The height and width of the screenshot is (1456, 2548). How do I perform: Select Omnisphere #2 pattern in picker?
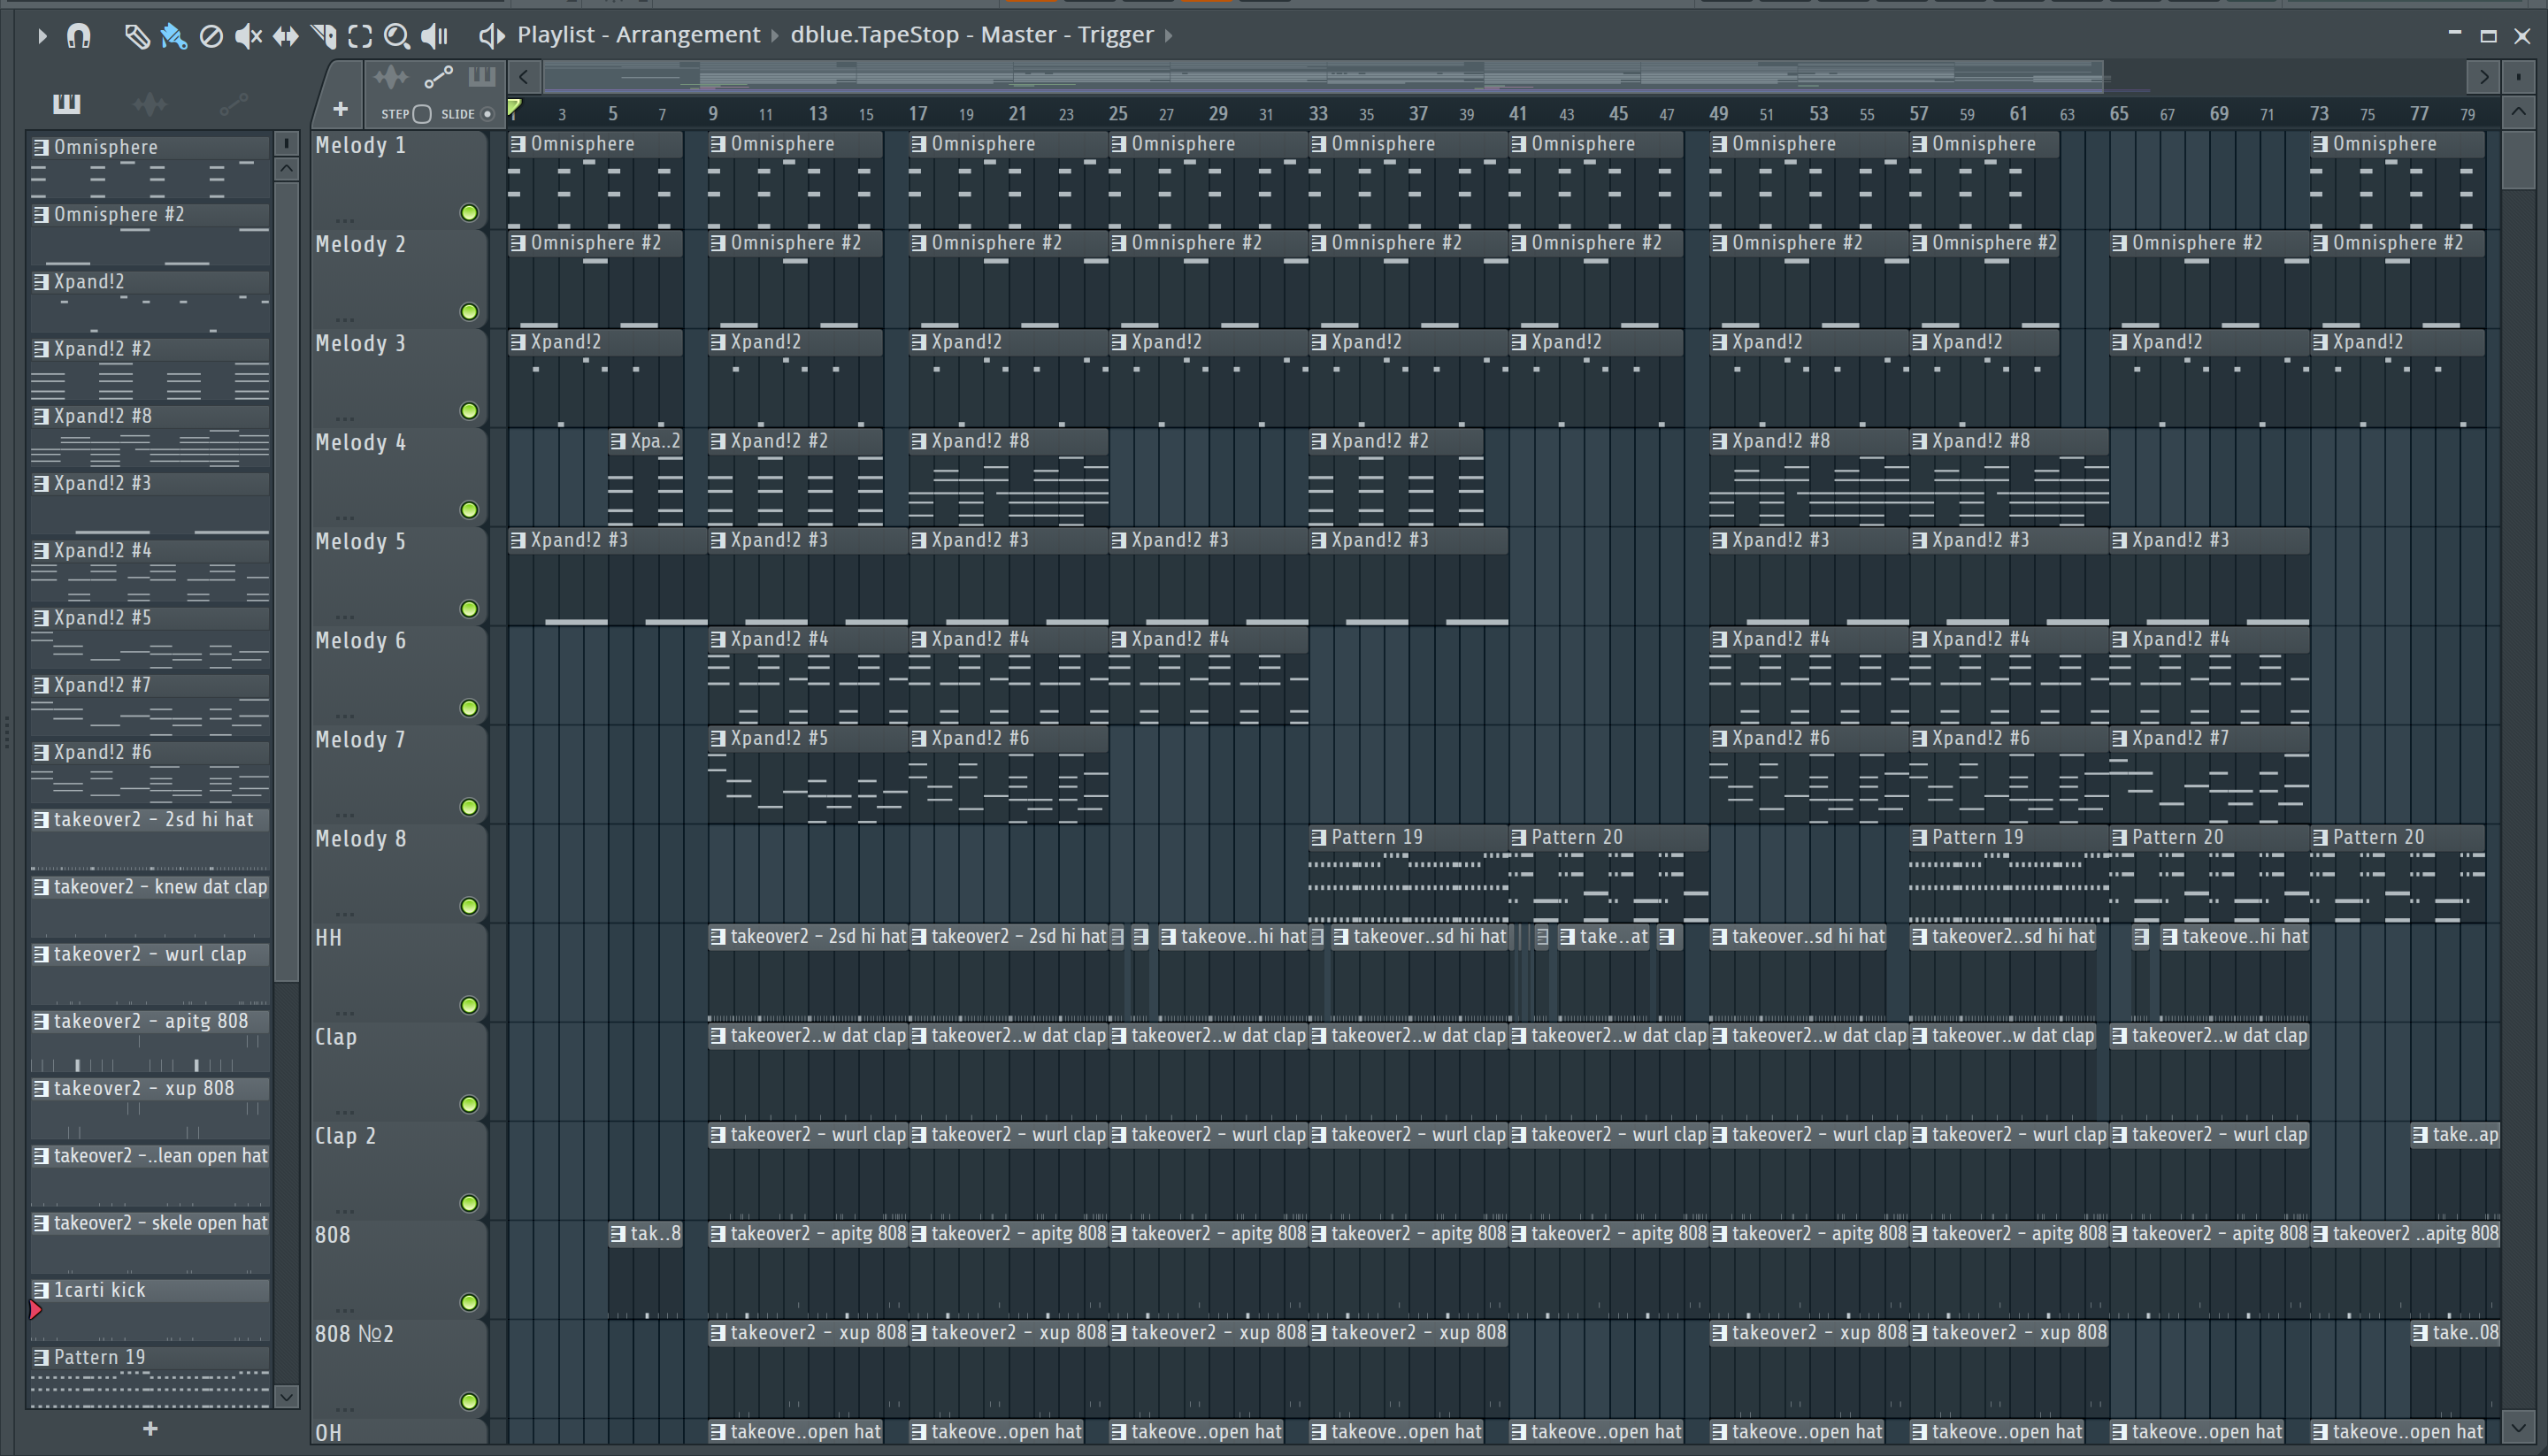pyautogui.click(x=150, y=235)
